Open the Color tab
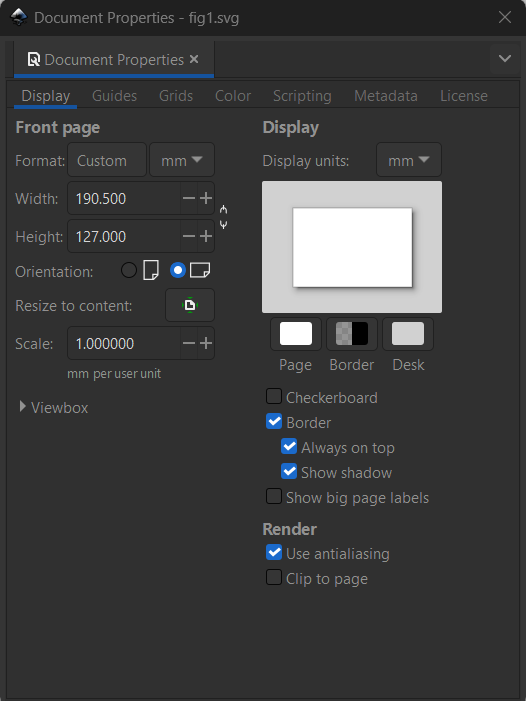 click(233, 96)
